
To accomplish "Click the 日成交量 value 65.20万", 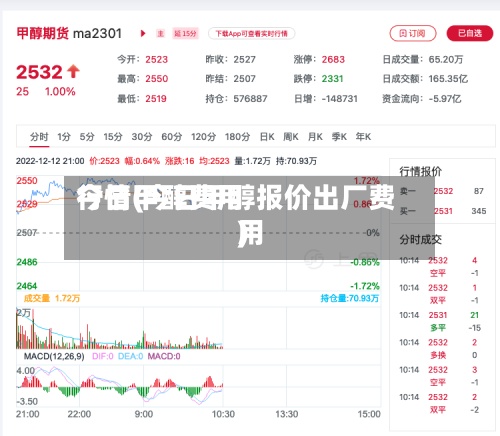I will tap(446, 60).
